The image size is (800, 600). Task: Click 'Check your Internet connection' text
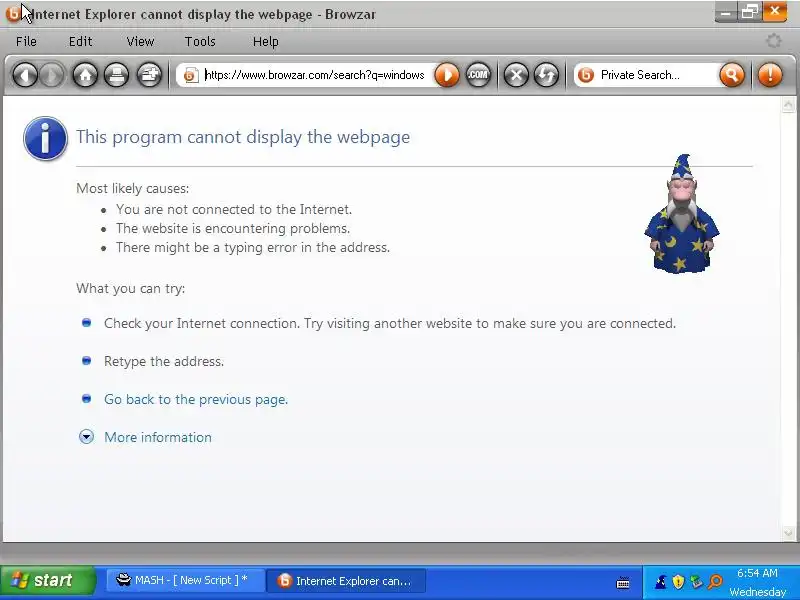(390, 323)
